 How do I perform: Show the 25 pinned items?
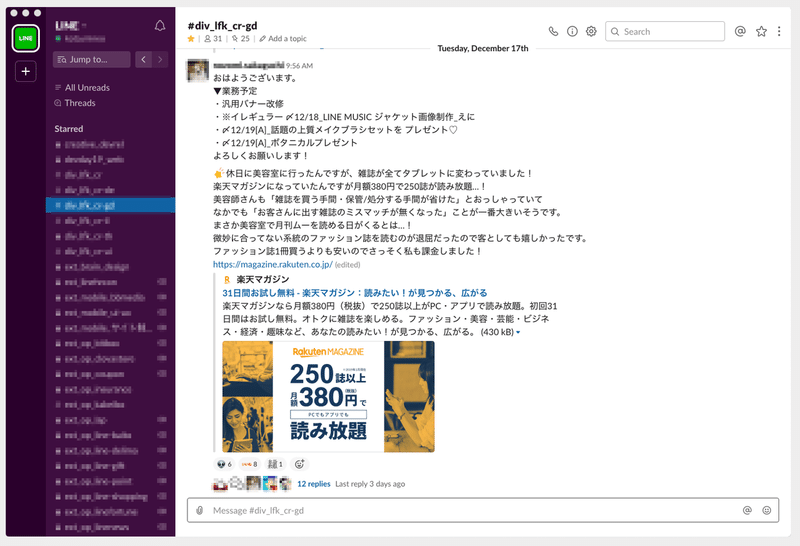[x=241, y=39]
